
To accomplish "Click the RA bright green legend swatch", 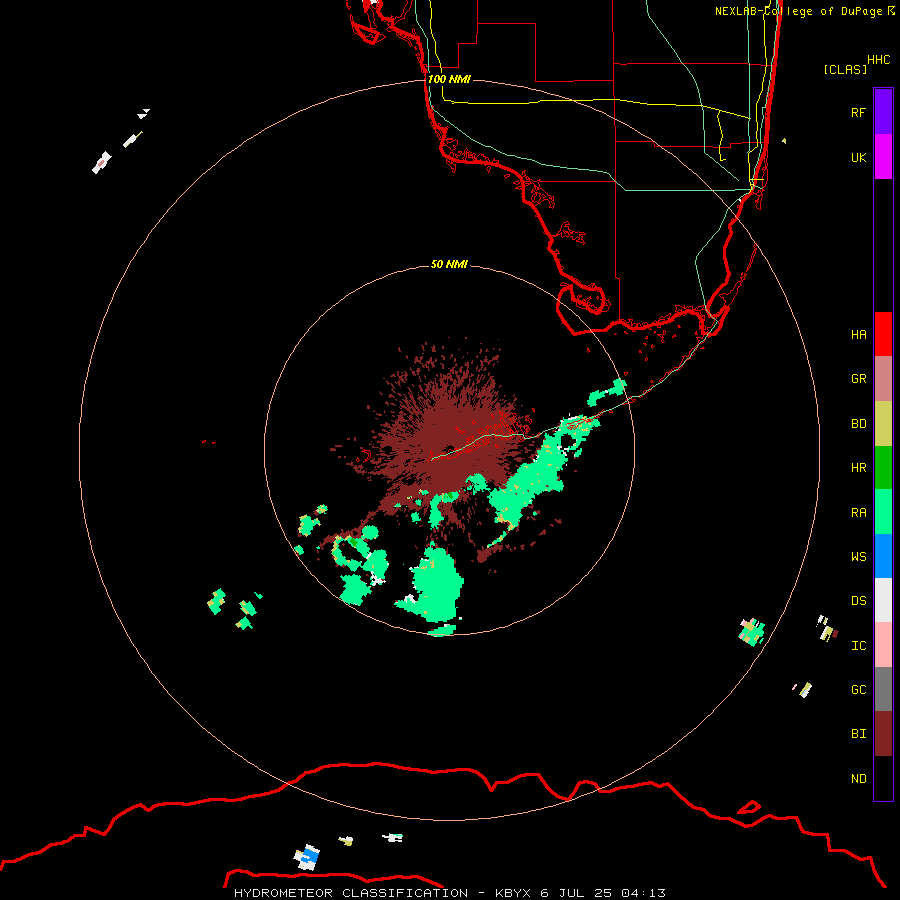I will point(883,512).
